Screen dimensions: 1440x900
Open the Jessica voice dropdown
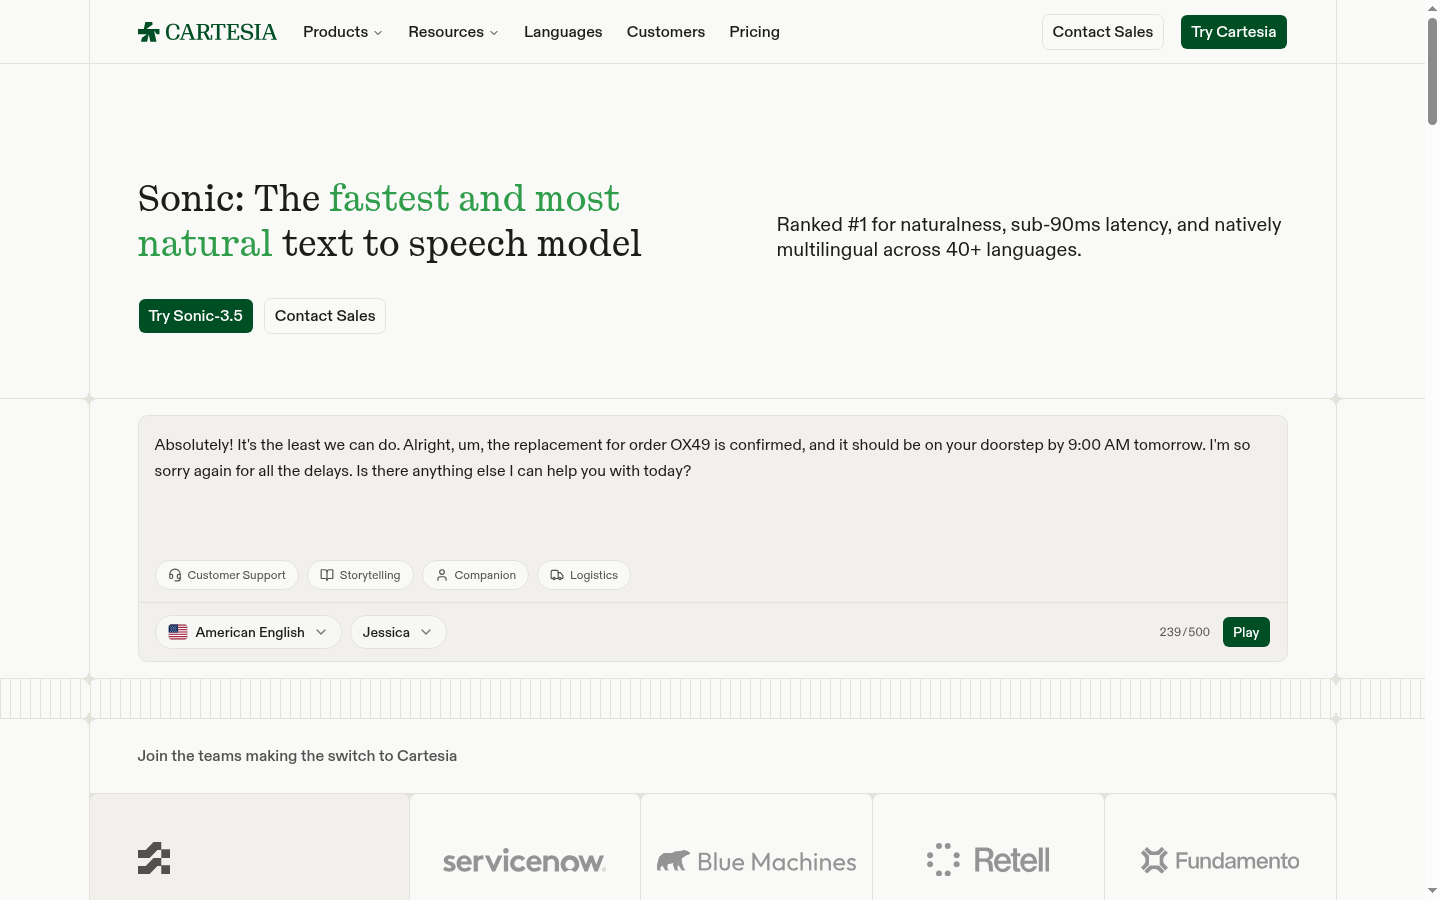[398, 632]
